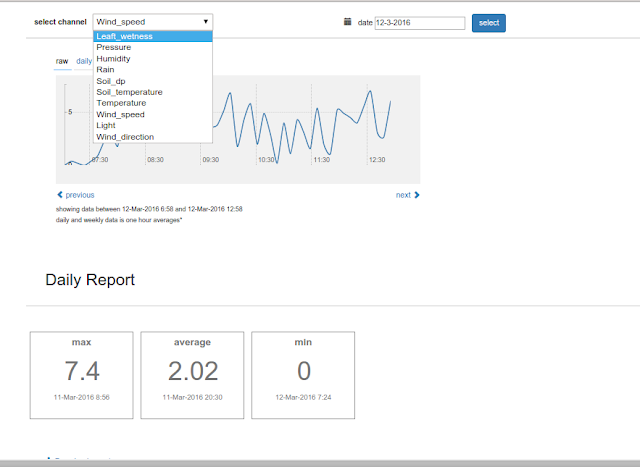
Task: Click the 09:30 axis label on chart
Action: [211, 160]
